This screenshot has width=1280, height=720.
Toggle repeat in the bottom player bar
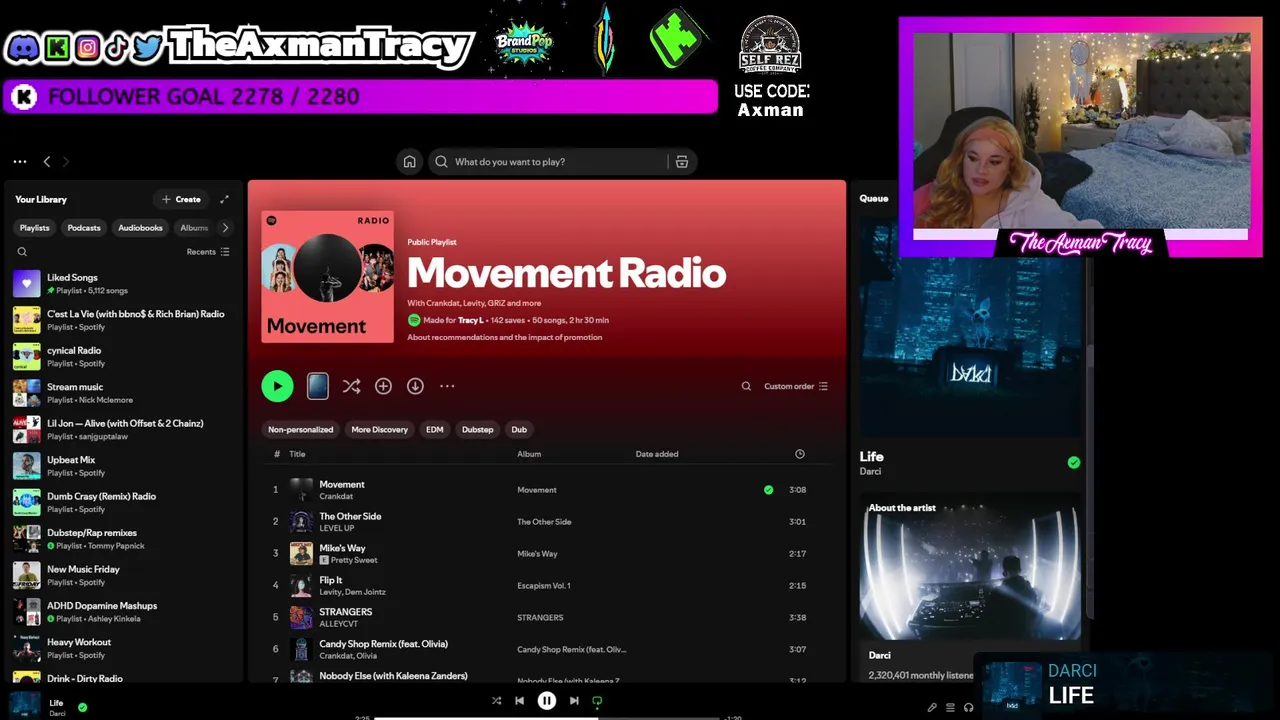[597, 701]
